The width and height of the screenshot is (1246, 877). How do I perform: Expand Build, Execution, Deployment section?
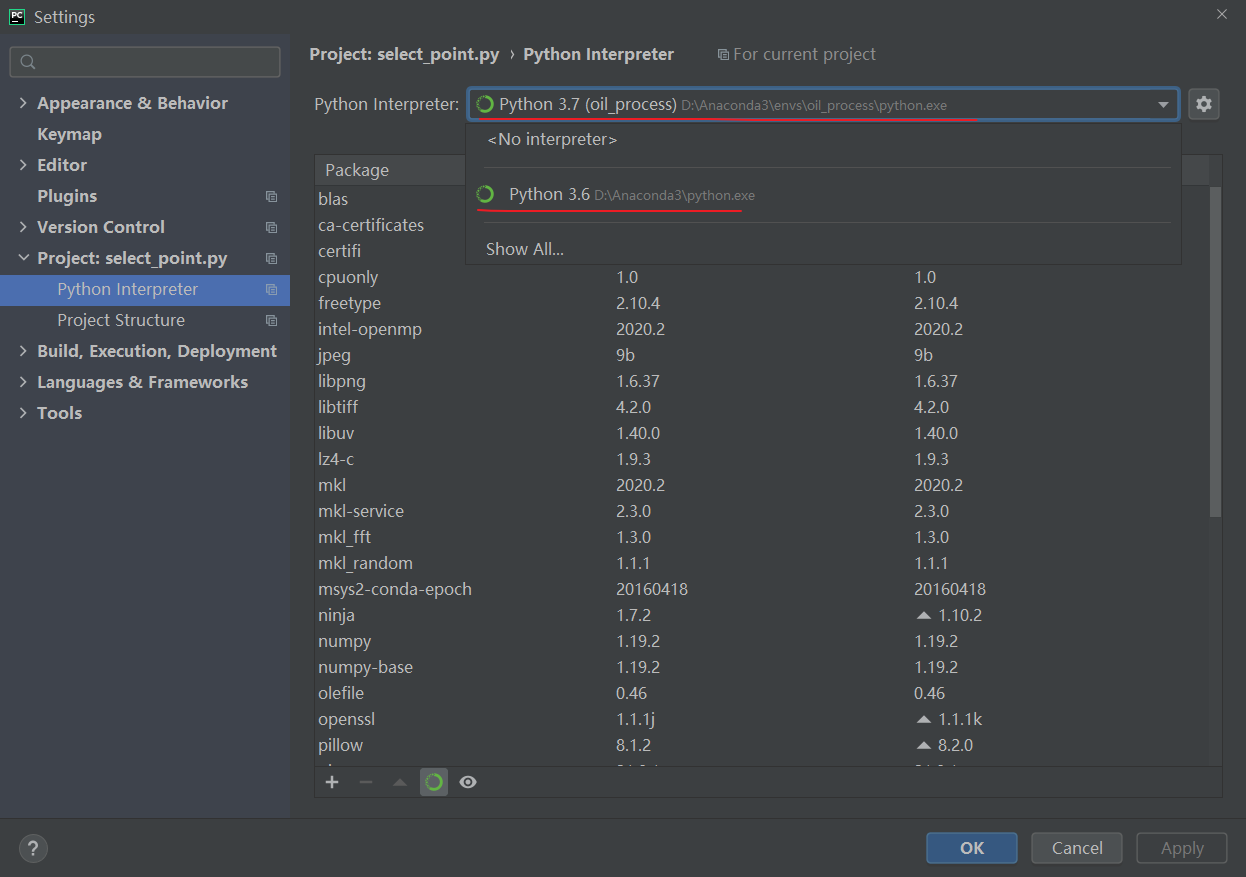pyautogui.click(x=24, y=351)
